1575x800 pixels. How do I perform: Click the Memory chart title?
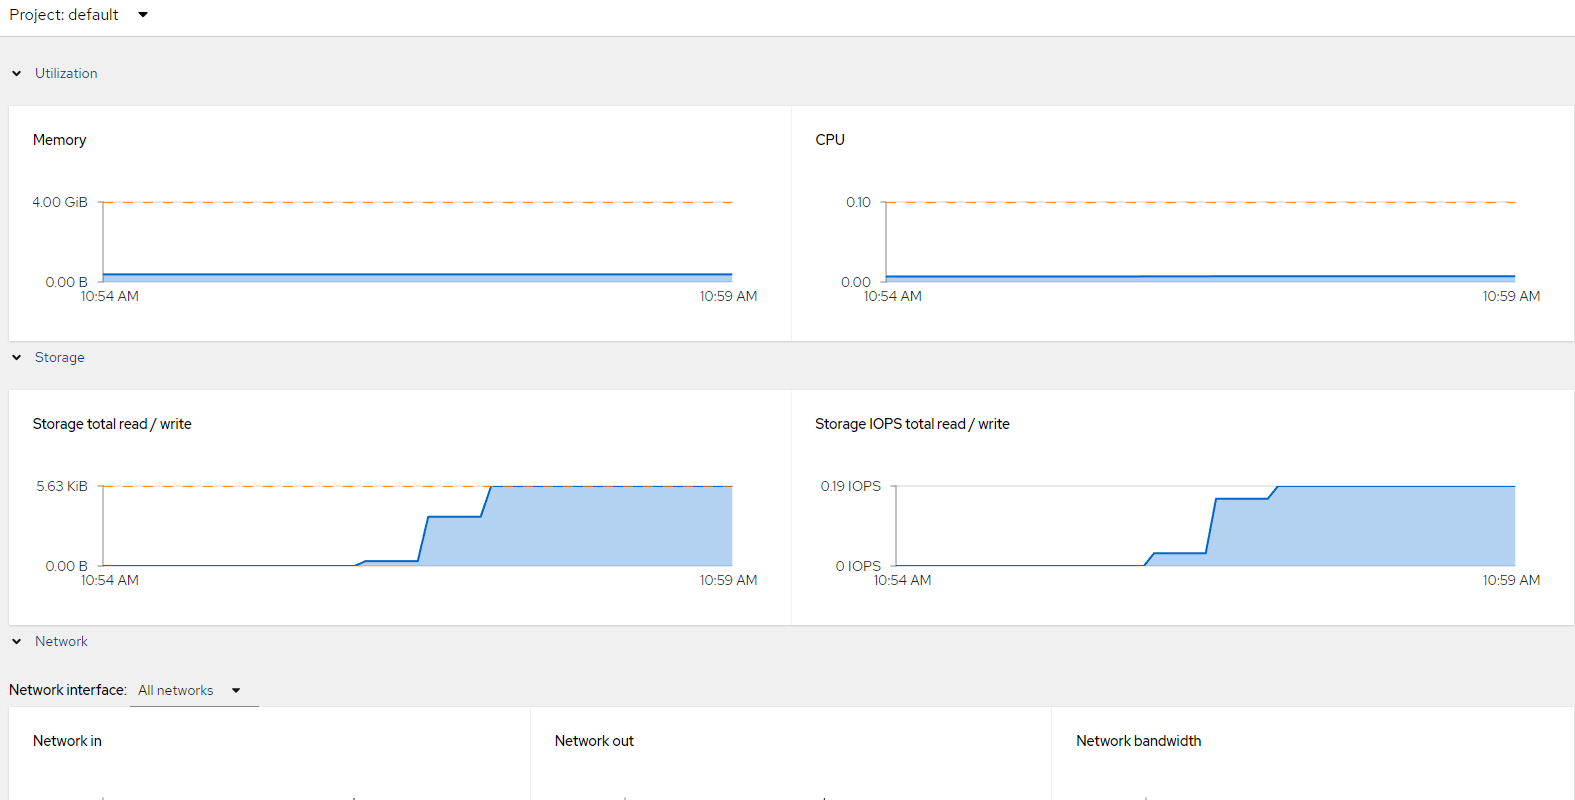[x=59, y=140]
